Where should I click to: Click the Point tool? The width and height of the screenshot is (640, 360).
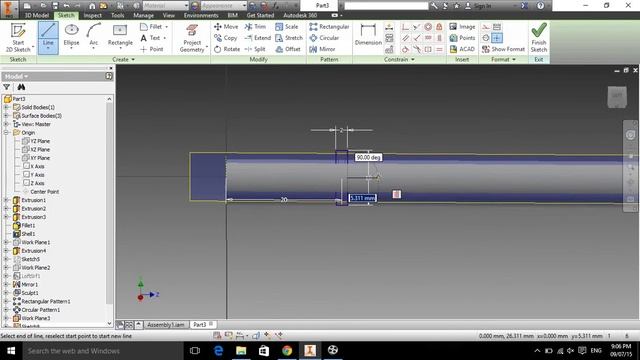pos(152,49)
